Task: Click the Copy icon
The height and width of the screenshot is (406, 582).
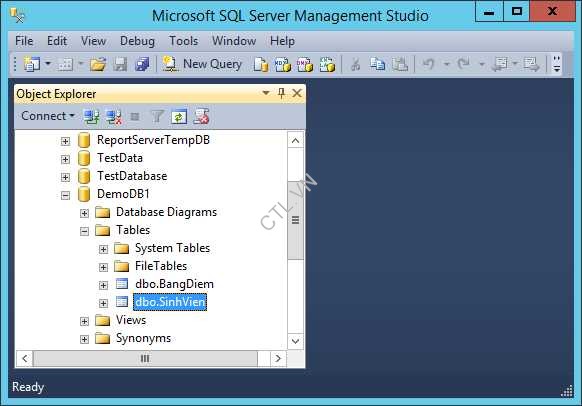Action: click(377, 64)
